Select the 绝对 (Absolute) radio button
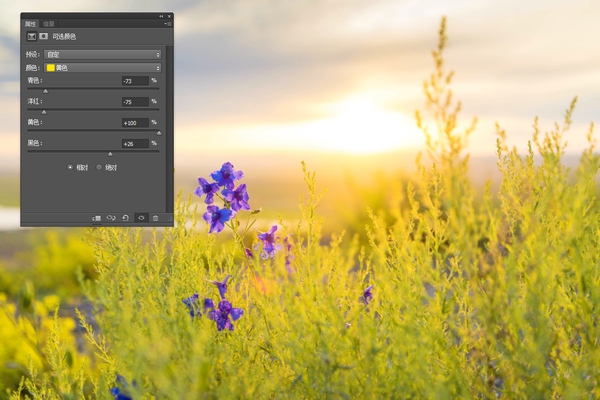 point(99,167)
